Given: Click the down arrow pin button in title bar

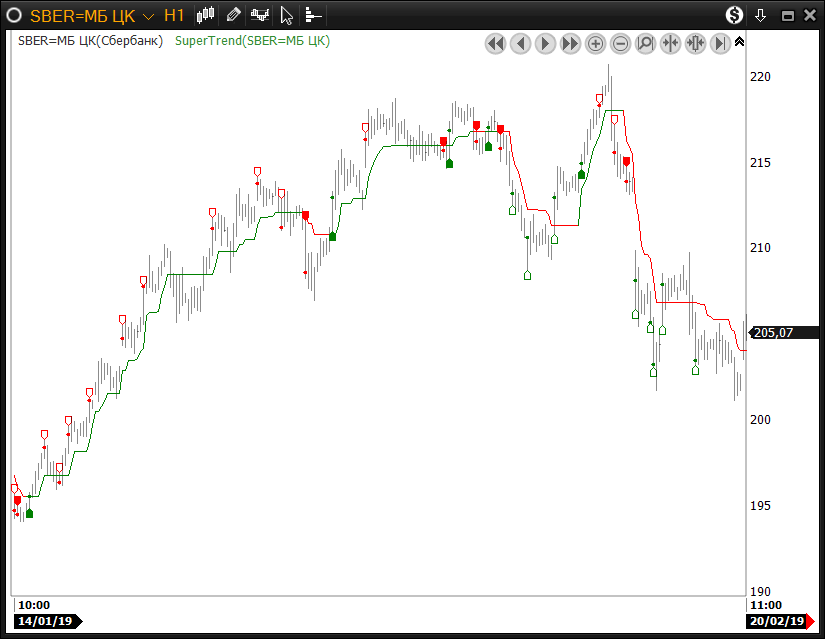Looking at the screenshot, I should pos(761,15).
